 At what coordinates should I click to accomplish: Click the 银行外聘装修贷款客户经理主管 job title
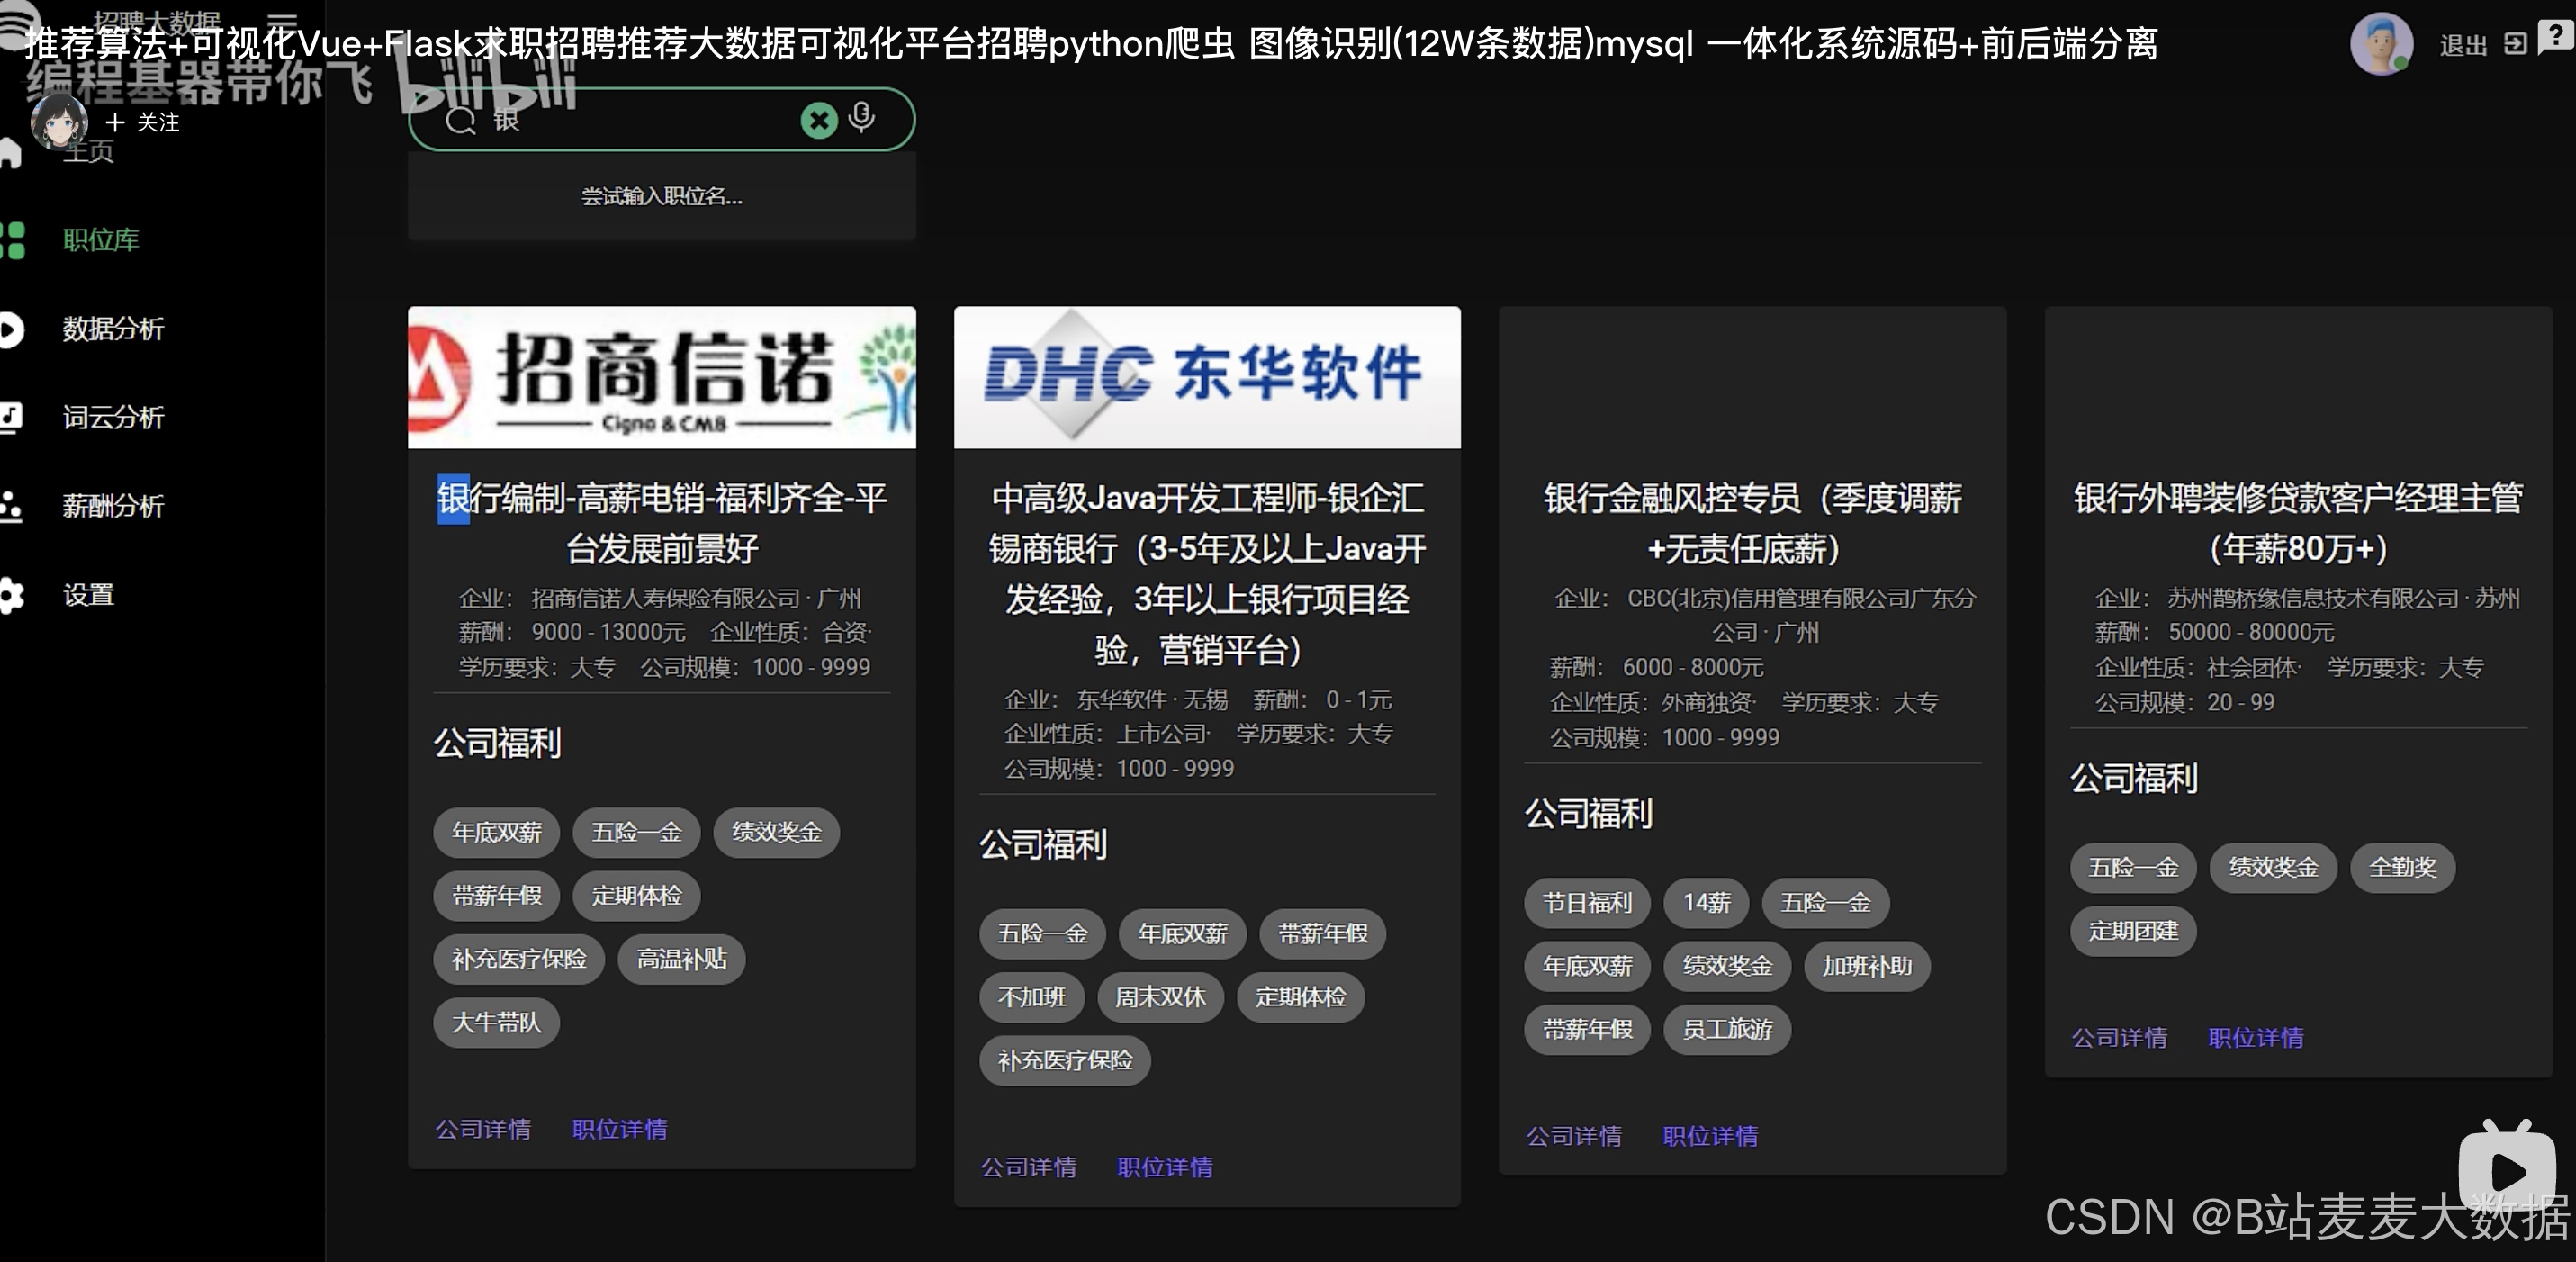[x=2298, y=523]
